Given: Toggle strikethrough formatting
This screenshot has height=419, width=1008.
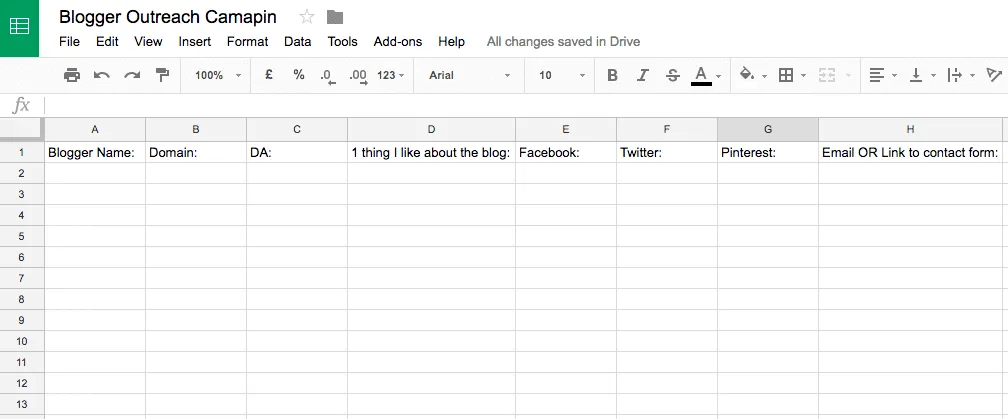Looking at the screenshot, I should click(672, 75).
